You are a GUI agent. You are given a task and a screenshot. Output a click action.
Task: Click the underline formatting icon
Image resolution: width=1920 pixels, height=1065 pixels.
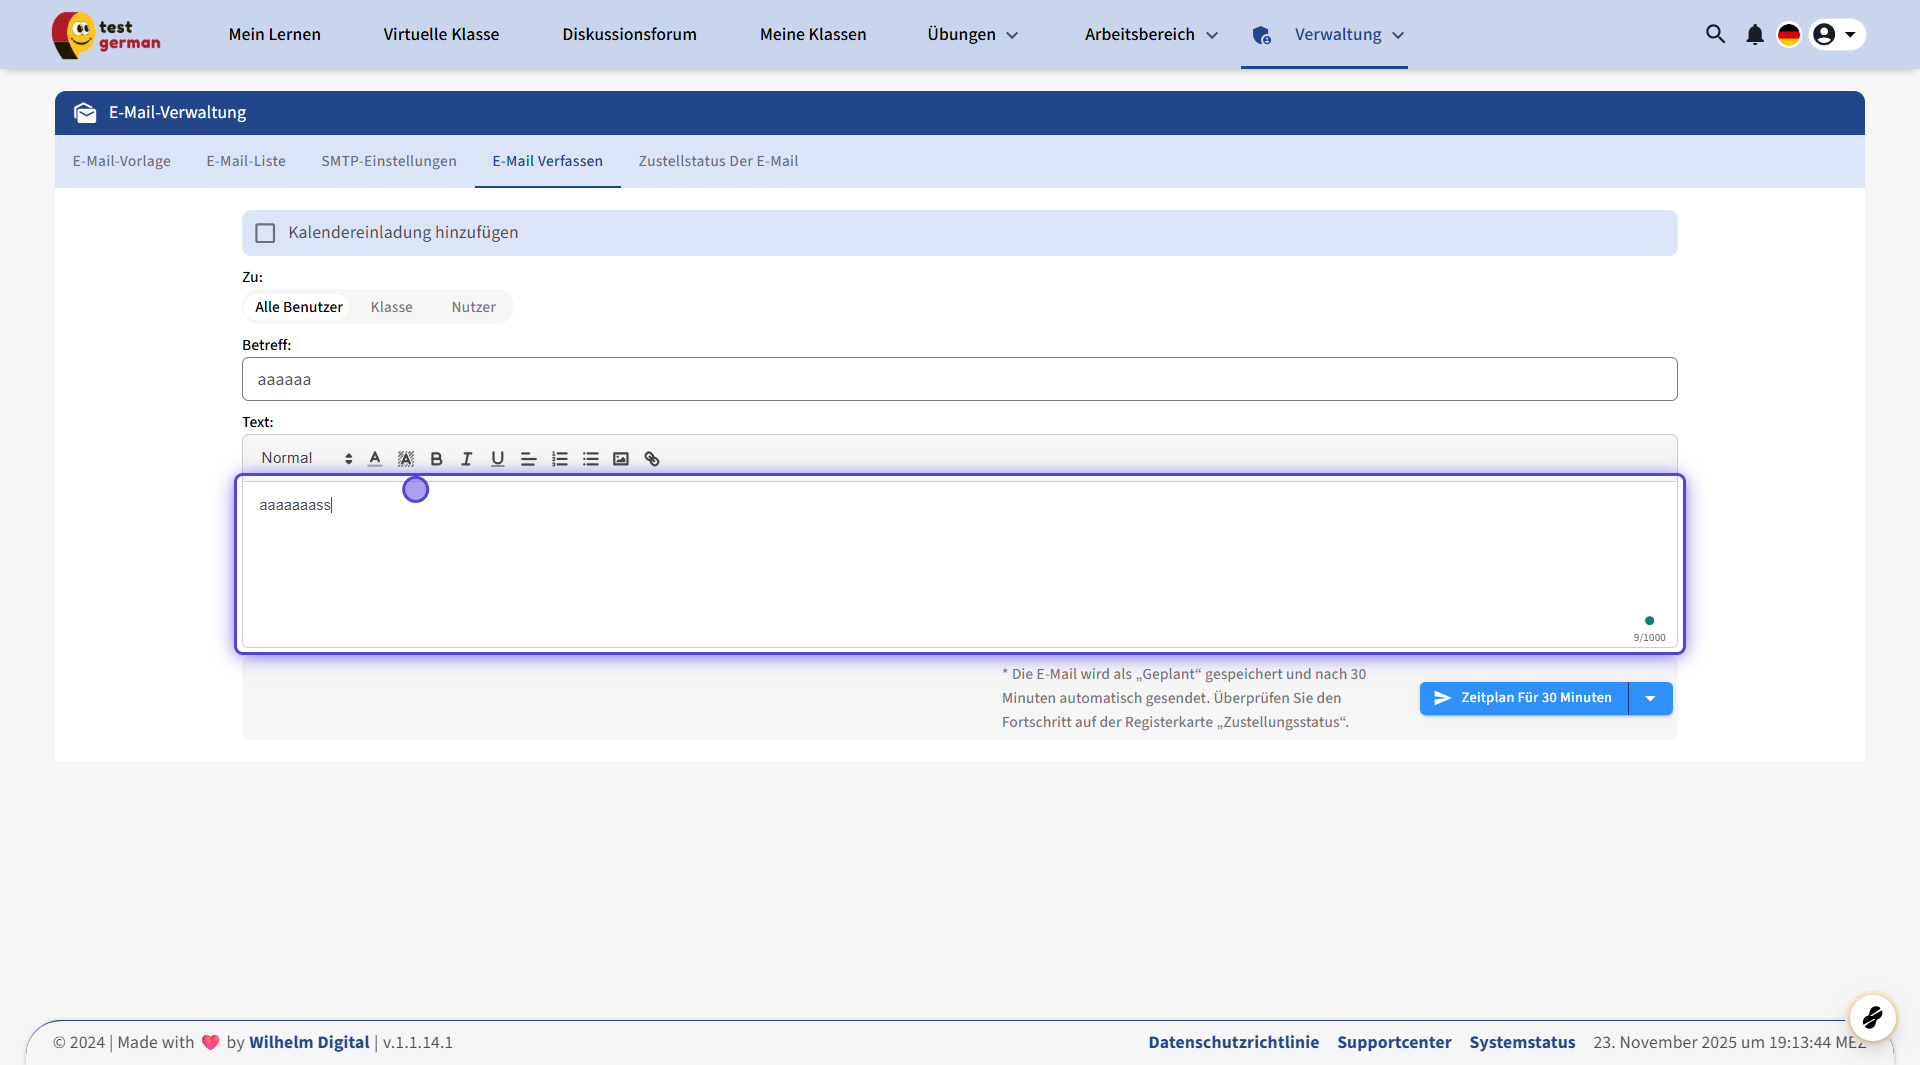[497, 459]
